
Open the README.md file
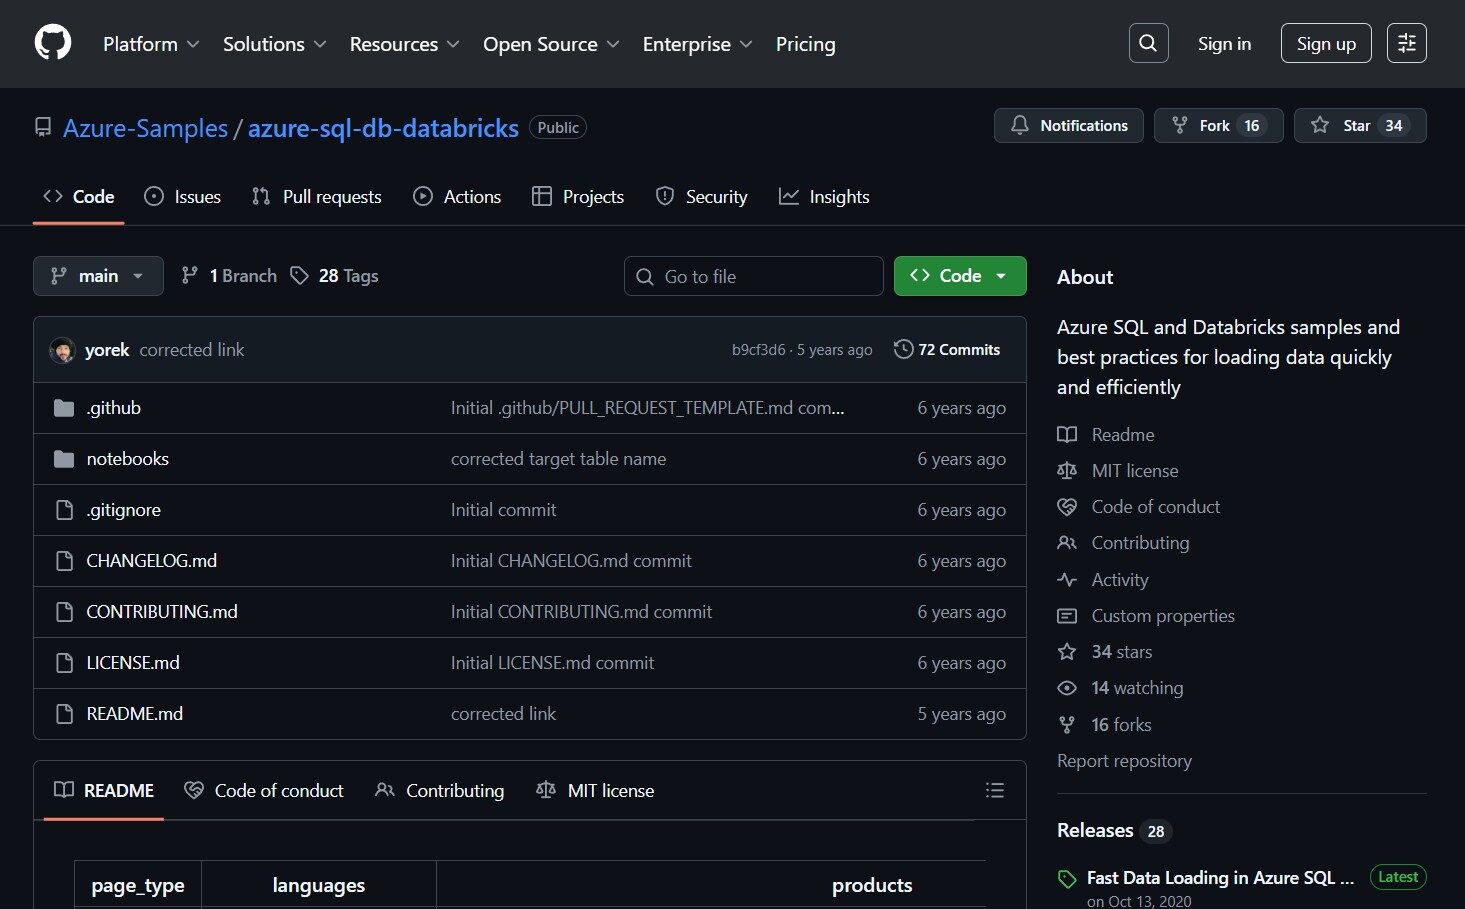pyautogui.click(x=134, y=714)
